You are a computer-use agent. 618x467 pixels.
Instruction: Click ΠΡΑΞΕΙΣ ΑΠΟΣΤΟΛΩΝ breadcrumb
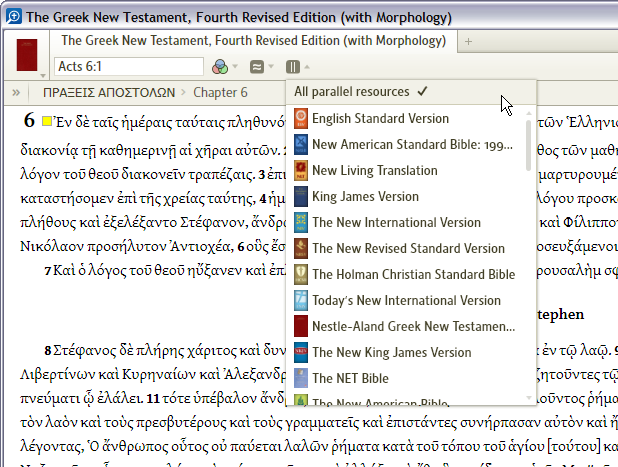[x=109, y=93]
